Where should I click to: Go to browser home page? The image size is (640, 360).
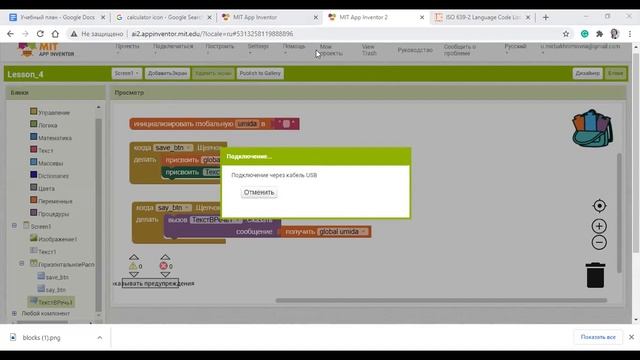(x=55, y=34)
